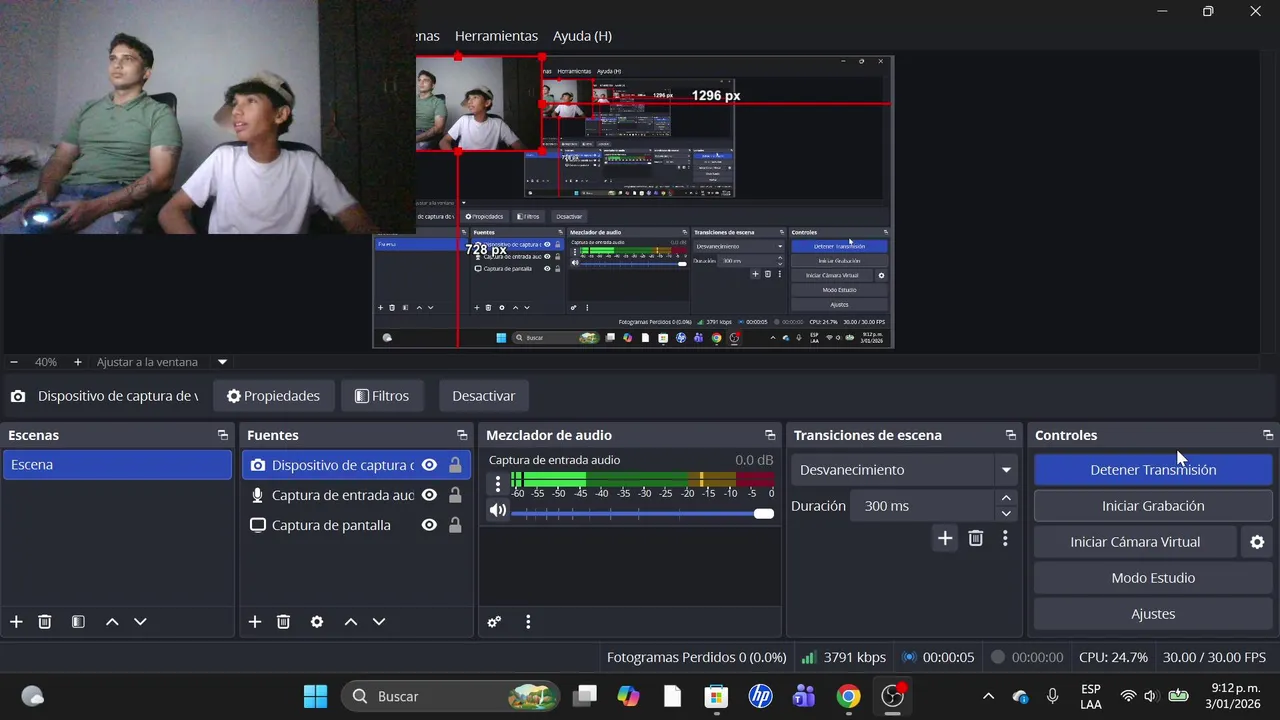Click 9:12 p.m. clock in tray
The height and width of the screenshot is (720, 1280).
[x=1236, y=688]
